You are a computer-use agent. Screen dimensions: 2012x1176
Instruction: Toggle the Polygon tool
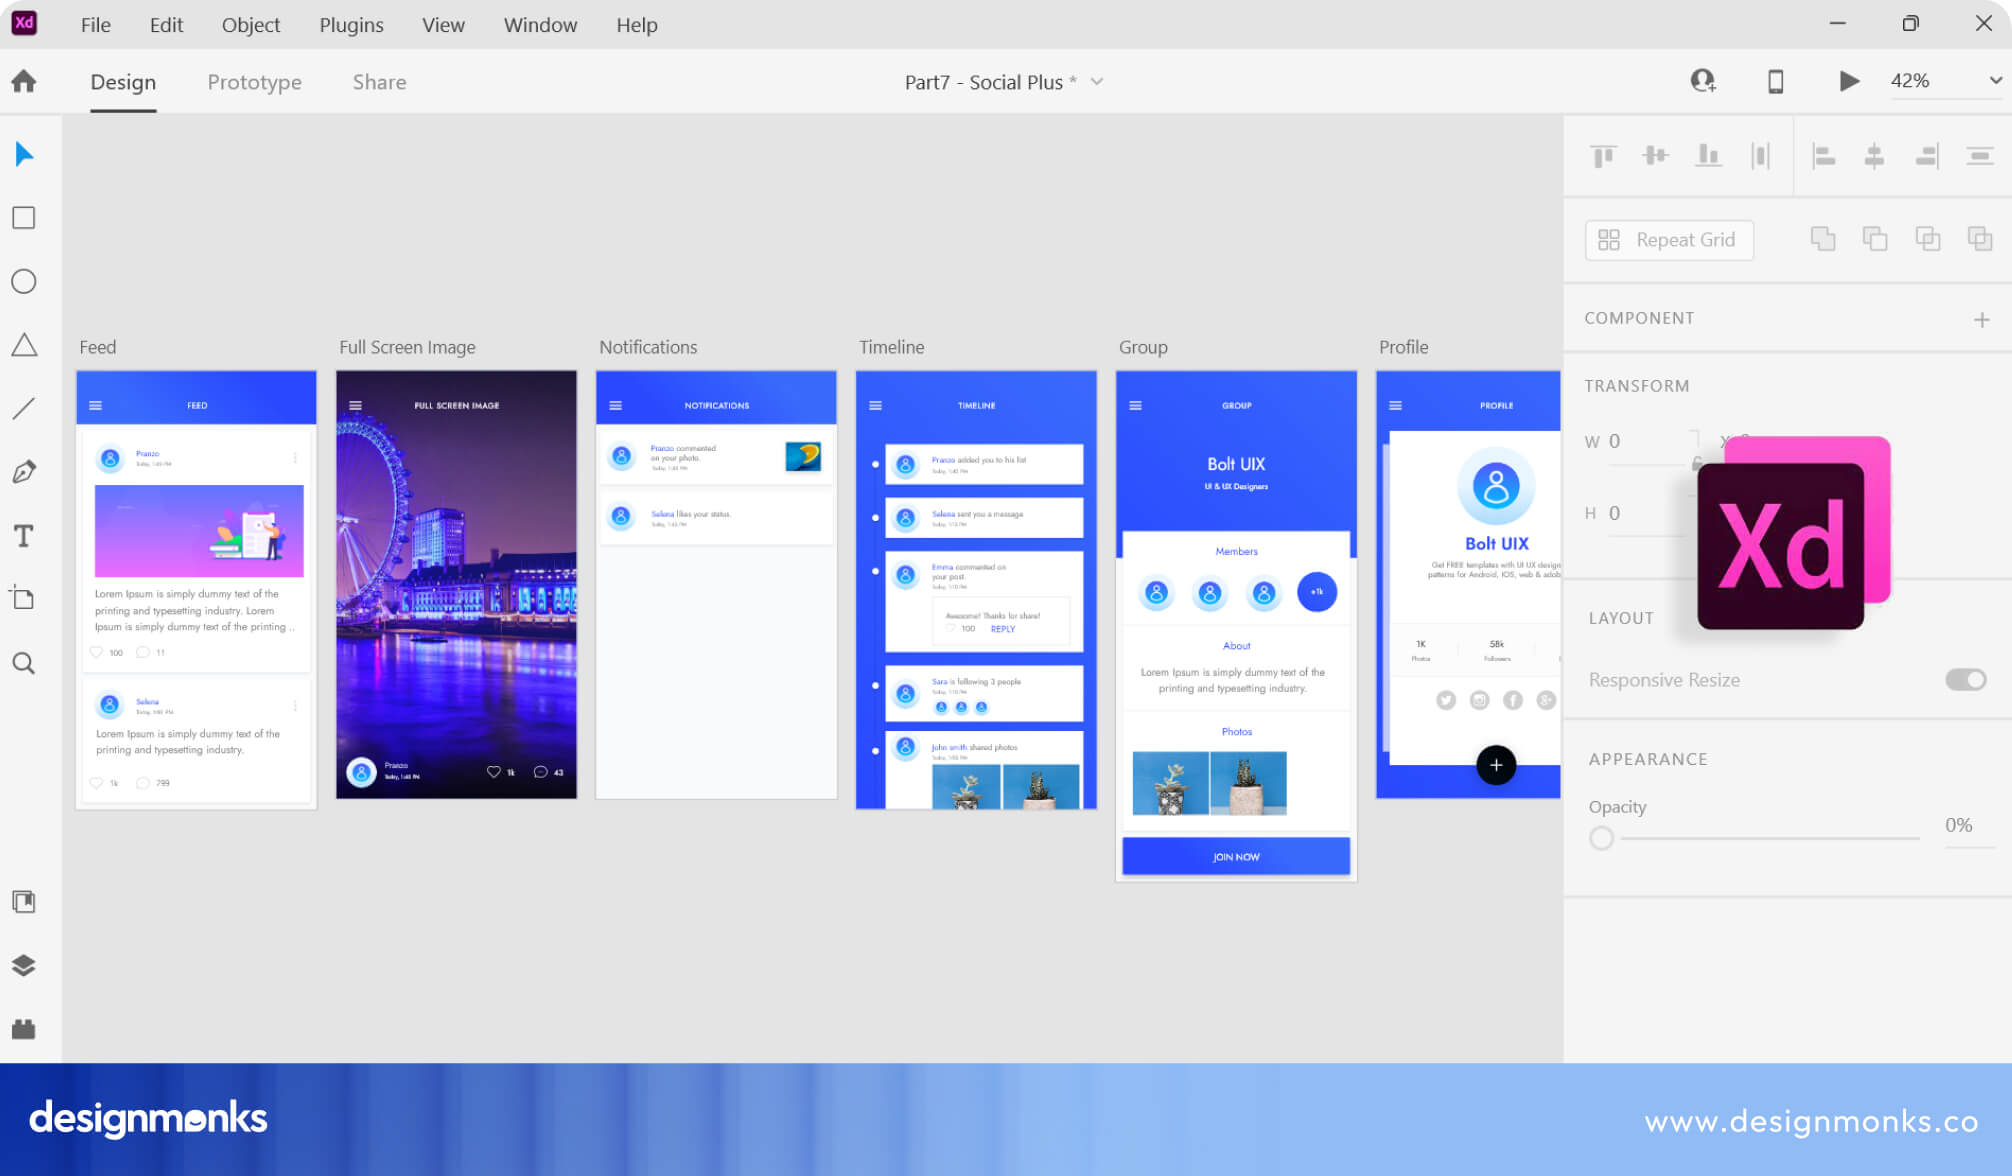23,345
